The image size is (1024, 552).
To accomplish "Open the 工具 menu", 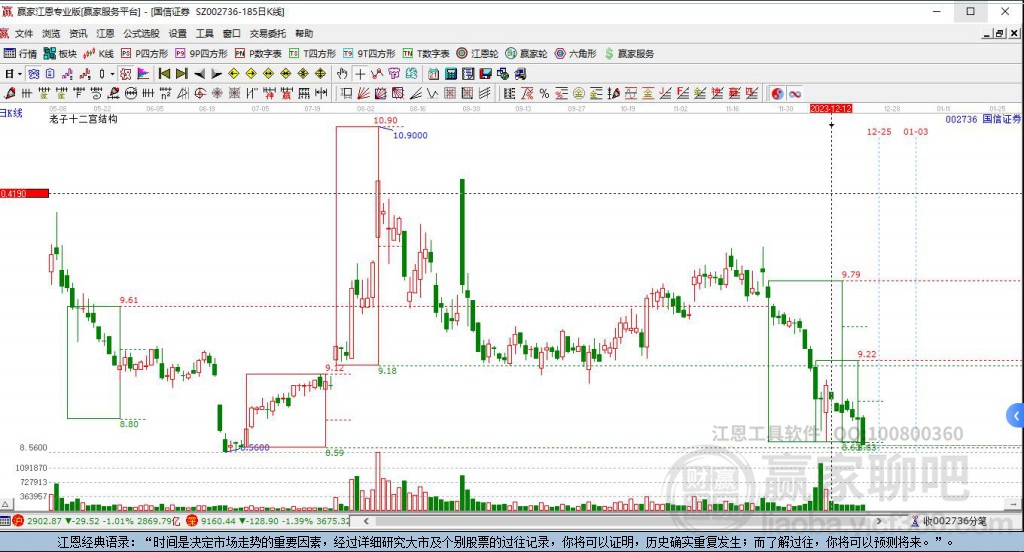I will click(x=205, y=33).
